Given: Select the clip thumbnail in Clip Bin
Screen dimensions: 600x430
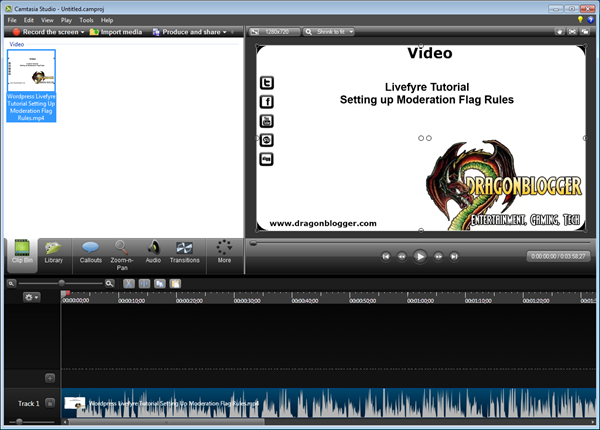Looking at the screenshot, I should pos(31,70).
